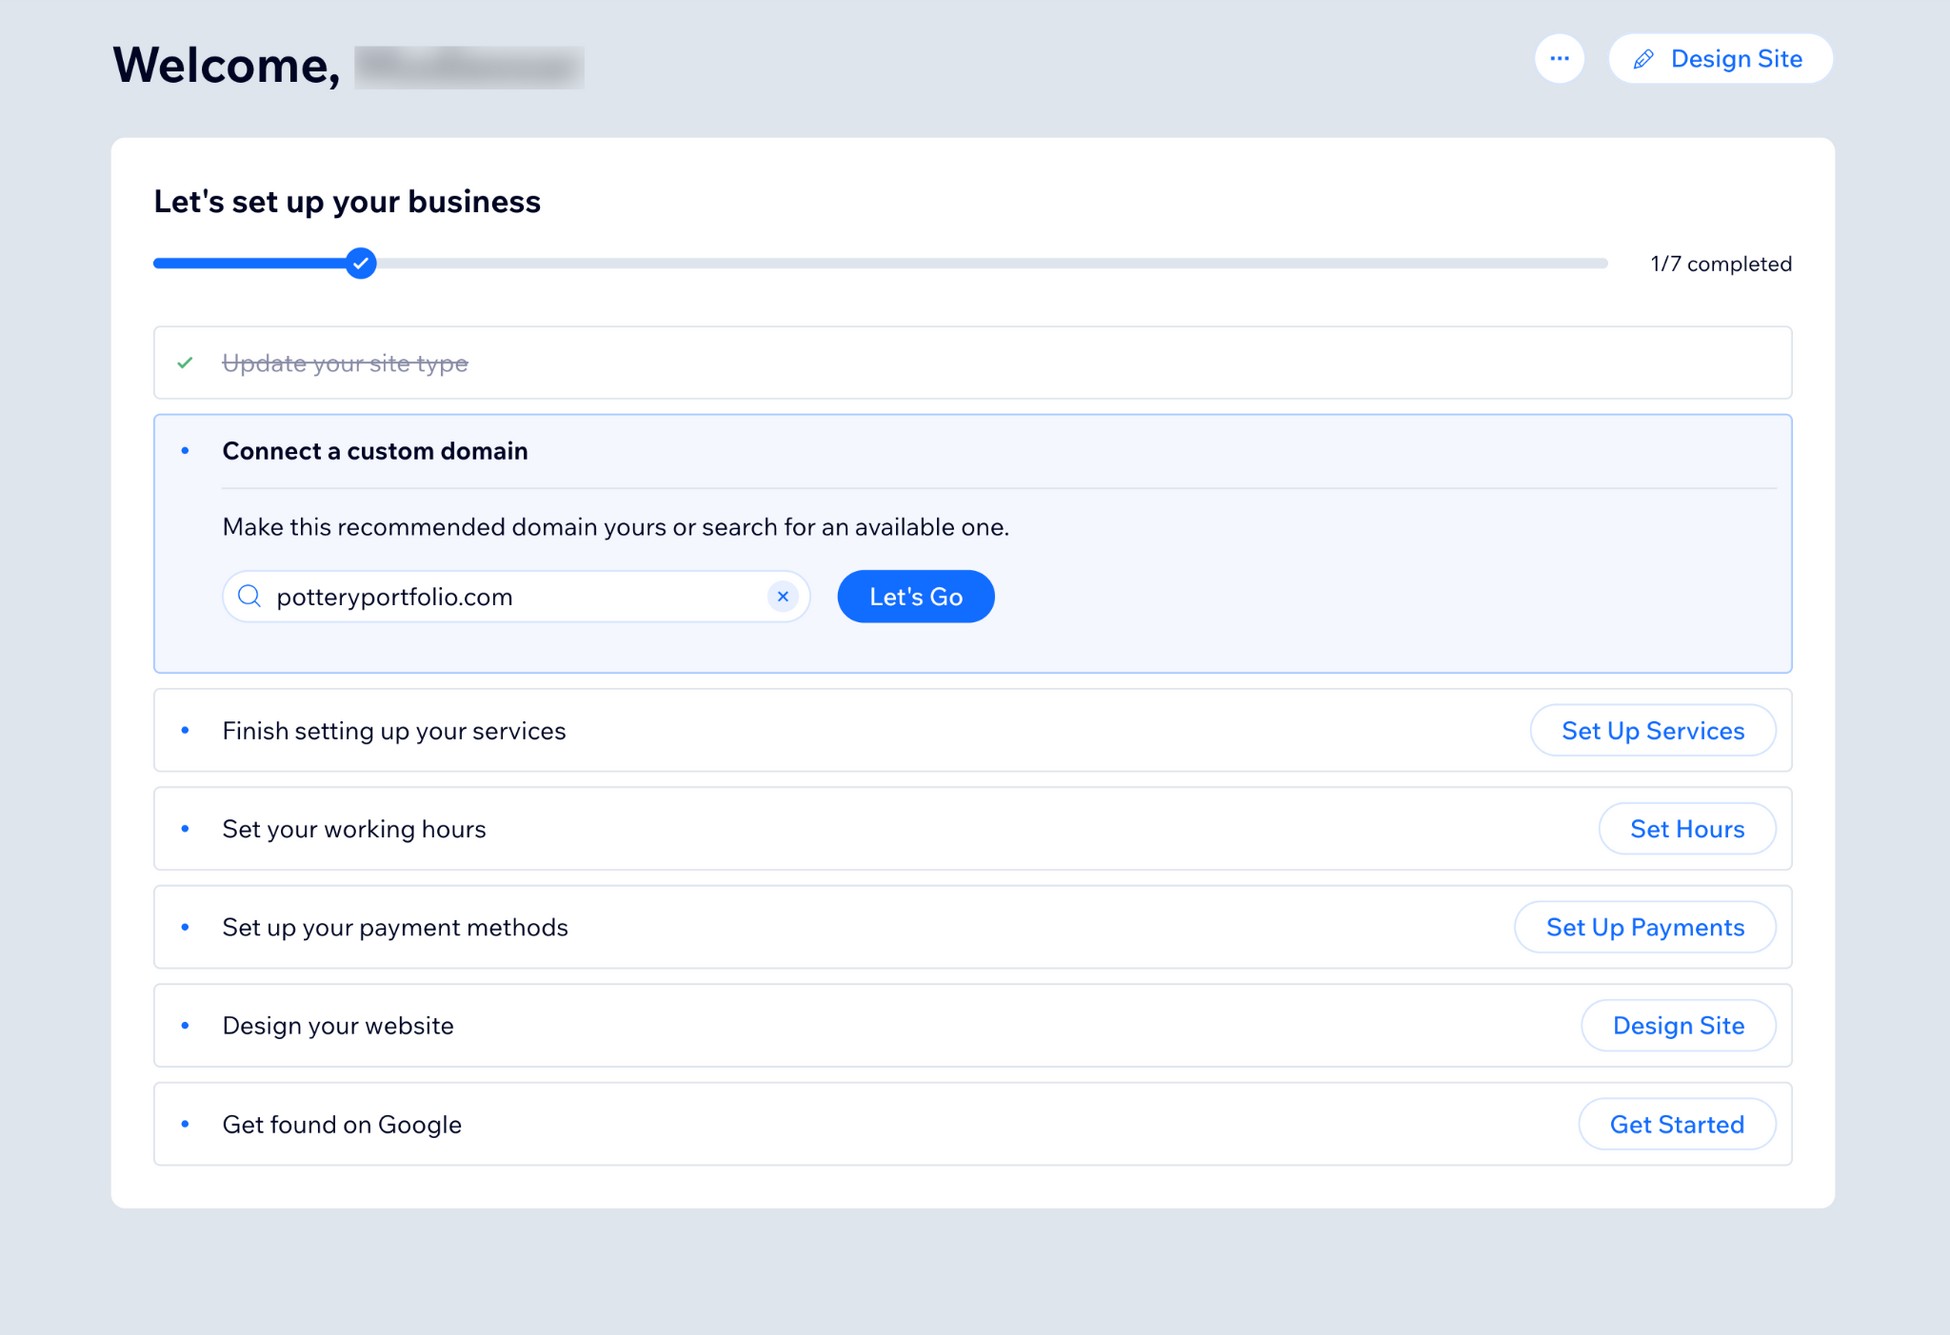Click Get Started for Google visibility
The width and height of the screenshot is (1950, 1335).
point(1677,1124)
